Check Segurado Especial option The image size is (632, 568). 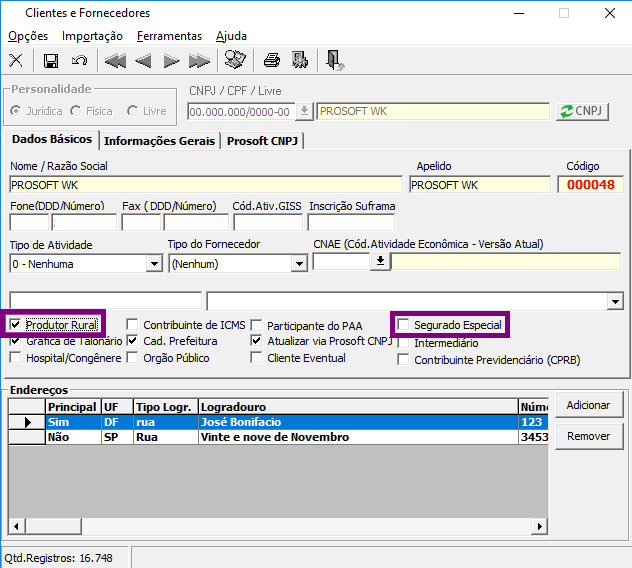pyautogui.click(x=403, y=325)
